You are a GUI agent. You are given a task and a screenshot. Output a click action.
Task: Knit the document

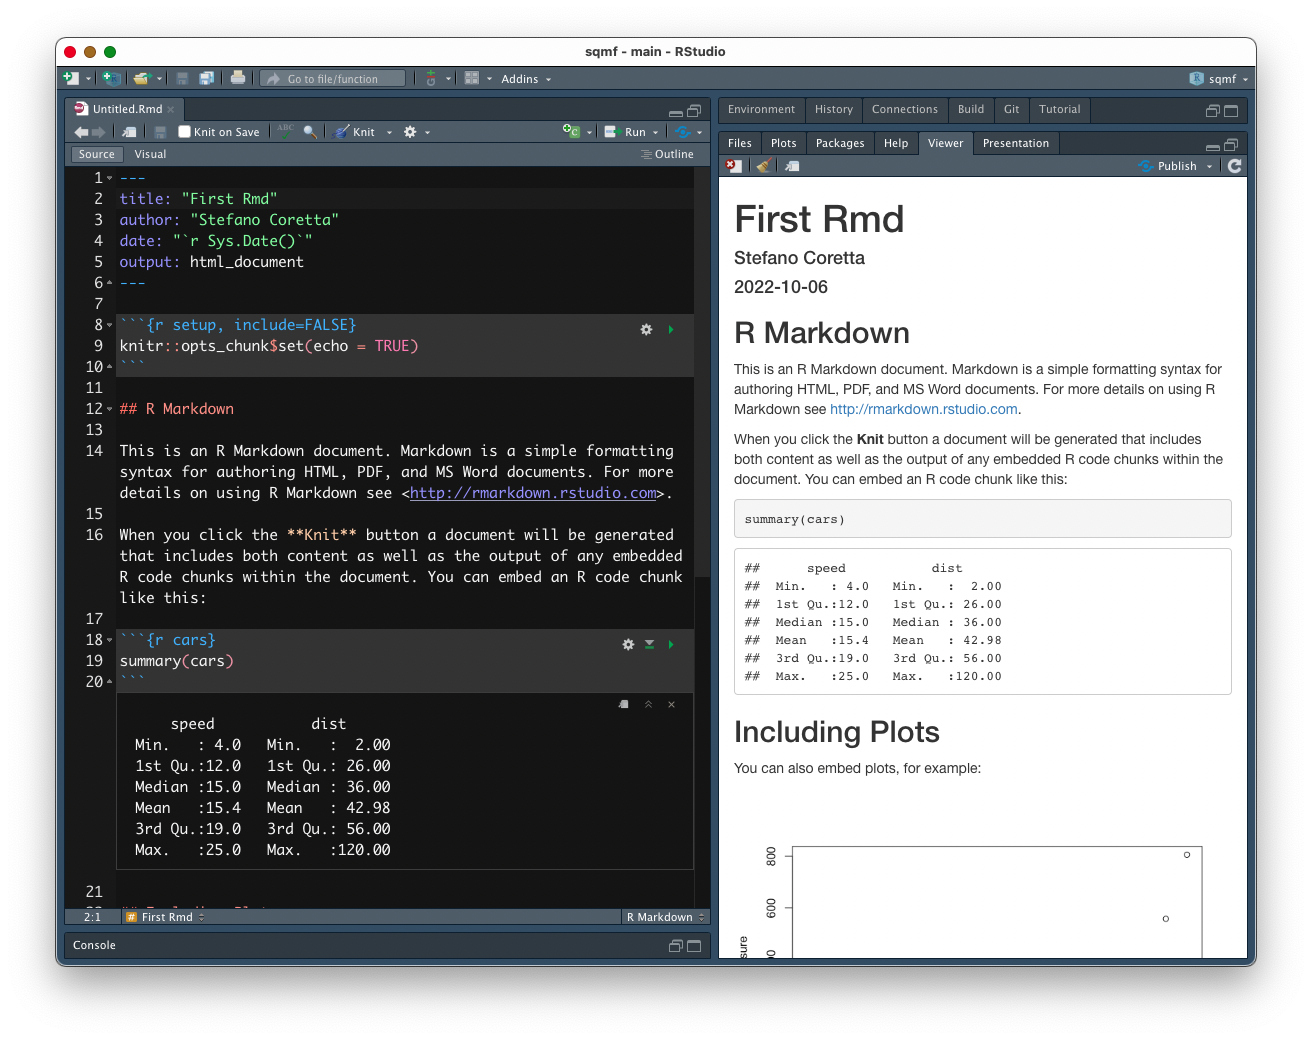click(x=355, y=132)
